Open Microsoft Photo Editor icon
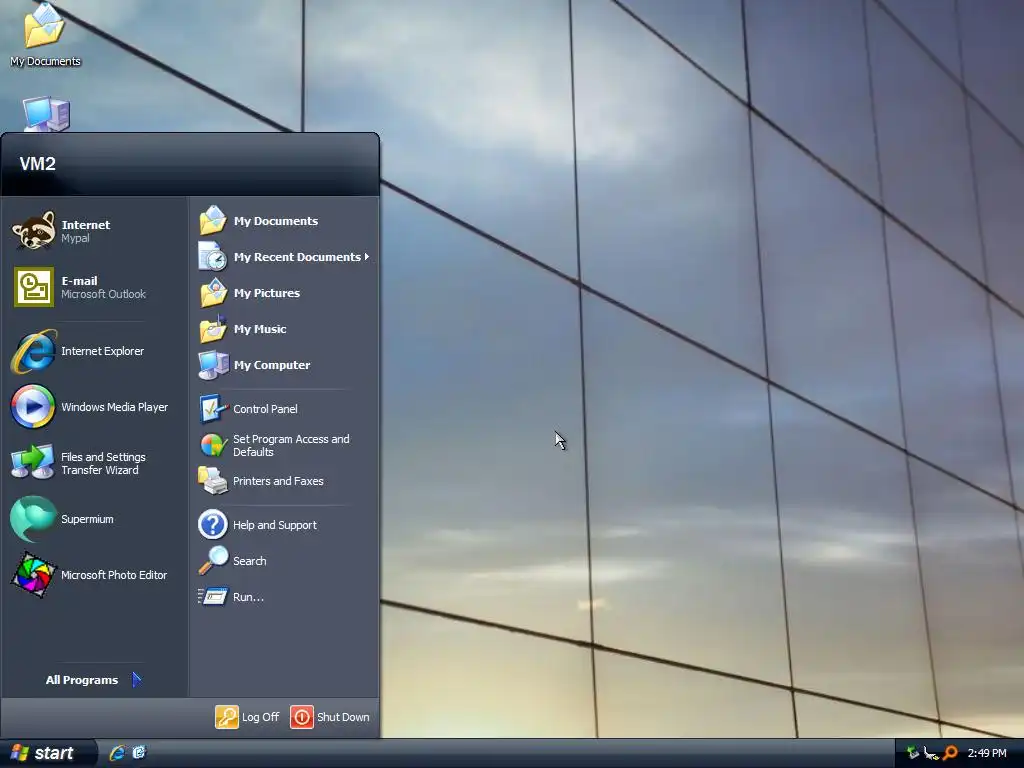 33,575
